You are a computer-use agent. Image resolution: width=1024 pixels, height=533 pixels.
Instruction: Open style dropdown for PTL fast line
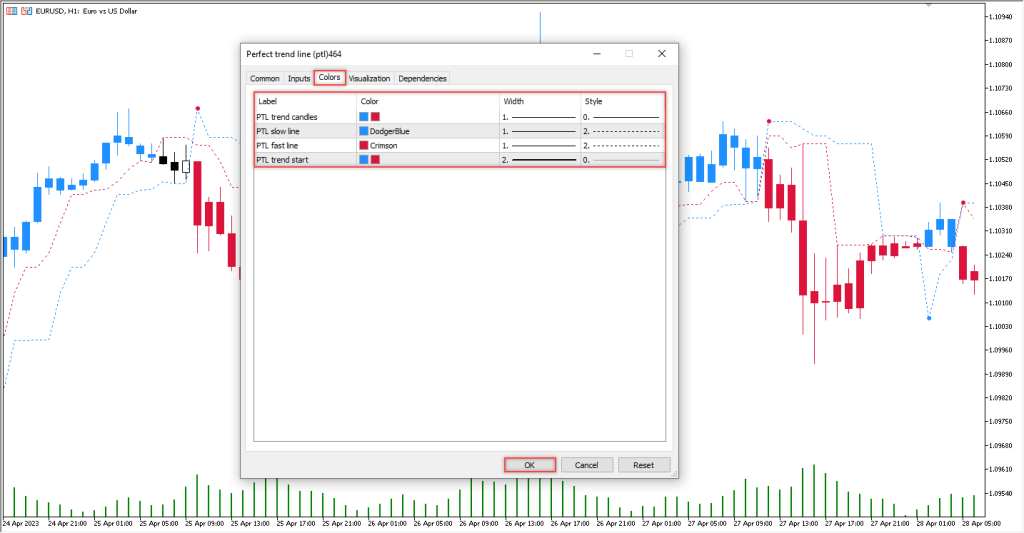tap(622, 145)
